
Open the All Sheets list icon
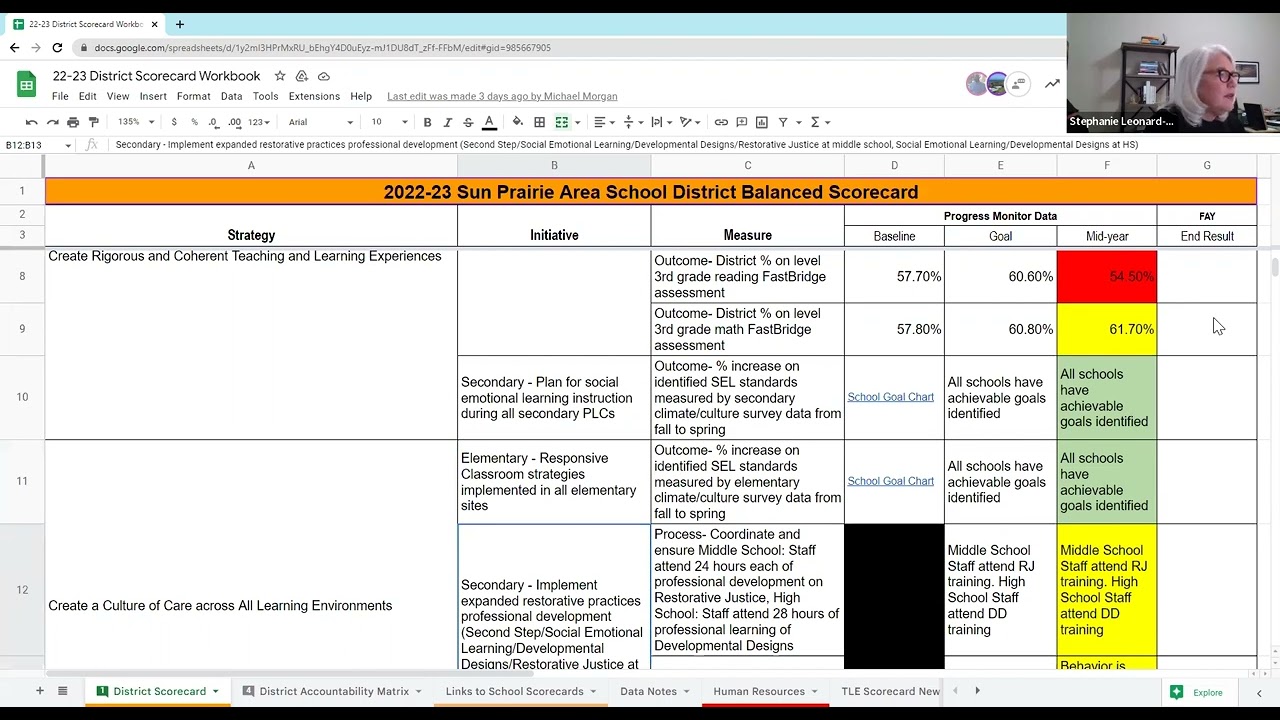62,691
